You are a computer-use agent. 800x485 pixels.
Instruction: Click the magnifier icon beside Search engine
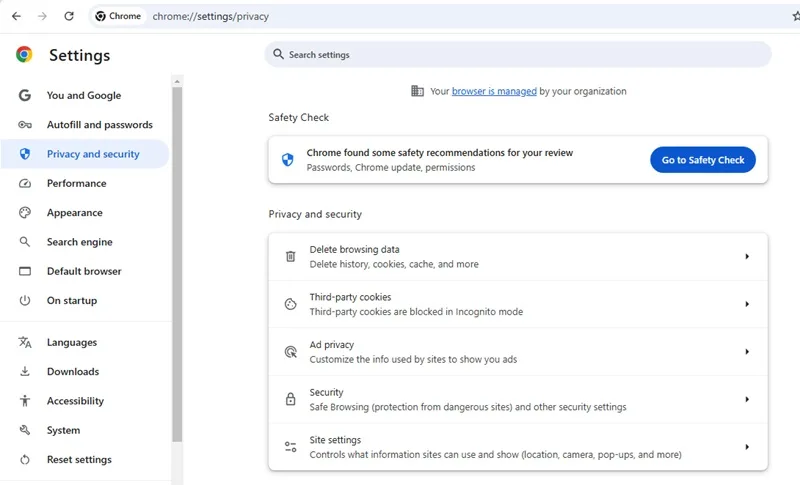[25, 242]
